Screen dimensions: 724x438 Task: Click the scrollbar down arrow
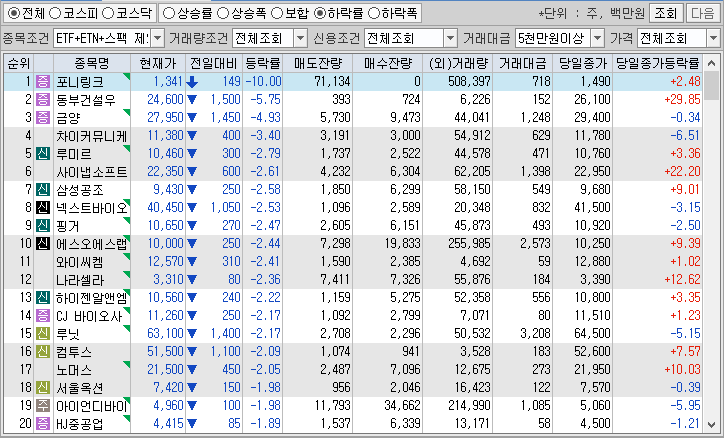[713, 424]
